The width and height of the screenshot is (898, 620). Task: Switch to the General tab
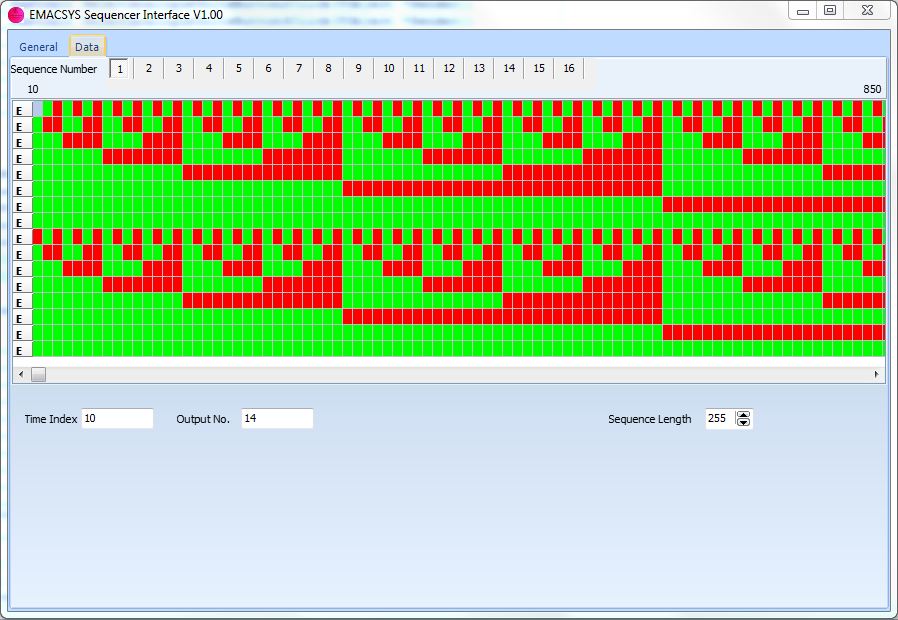click(x=39, y=47)
